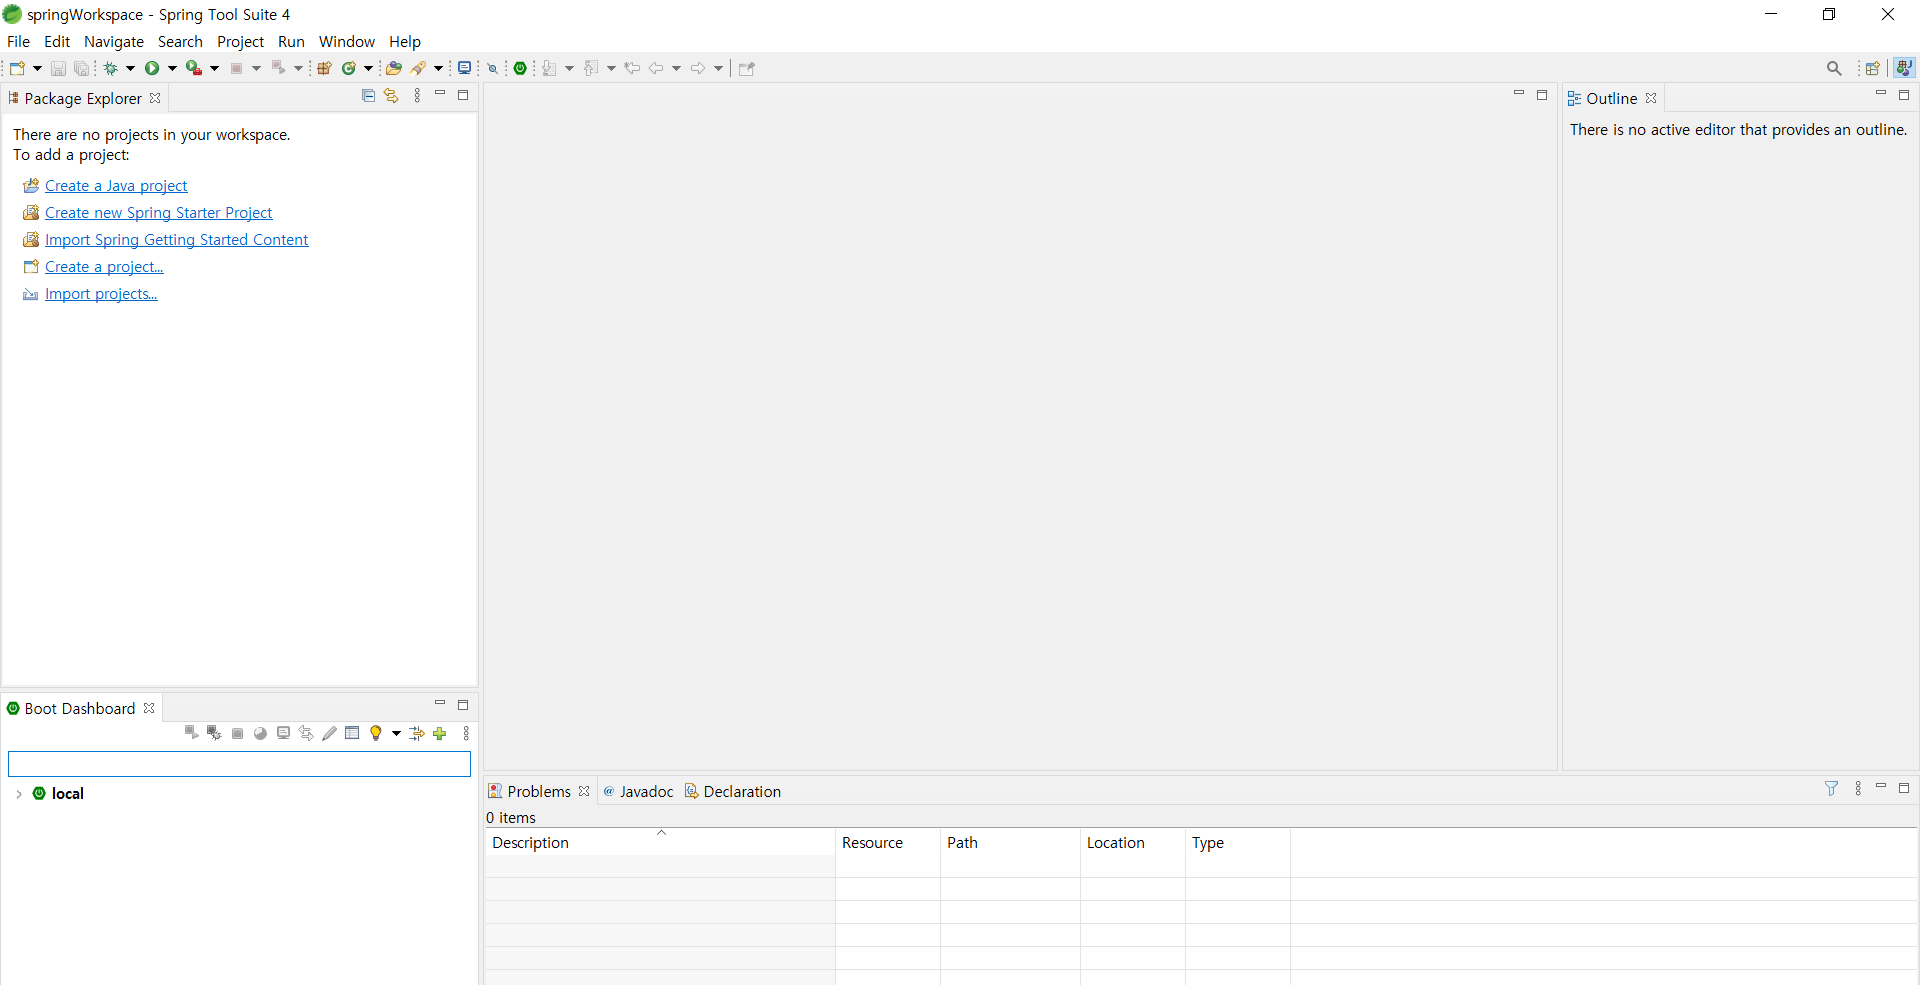Click Create new Spring Starter Project link
This screenshot has height=985, width=1920.
click(158, 213)
